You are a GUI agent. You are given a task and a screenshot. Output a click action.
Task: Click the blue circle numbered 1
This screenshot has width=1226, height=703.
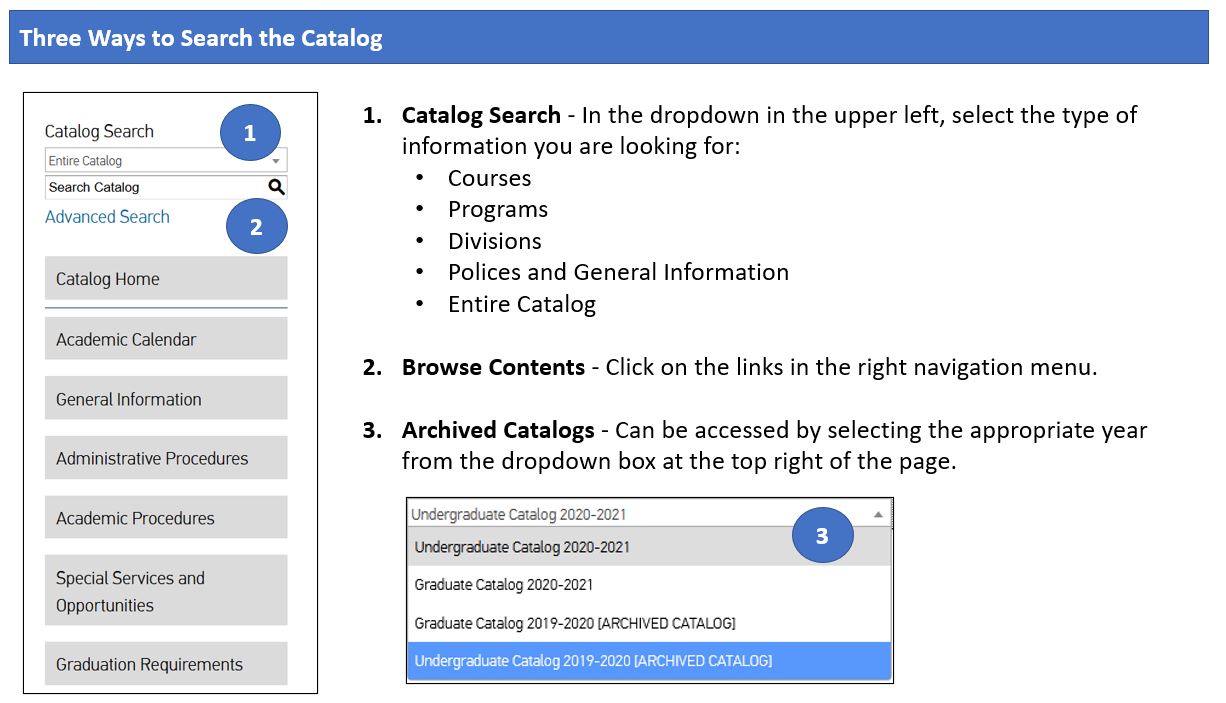[250, 133]
